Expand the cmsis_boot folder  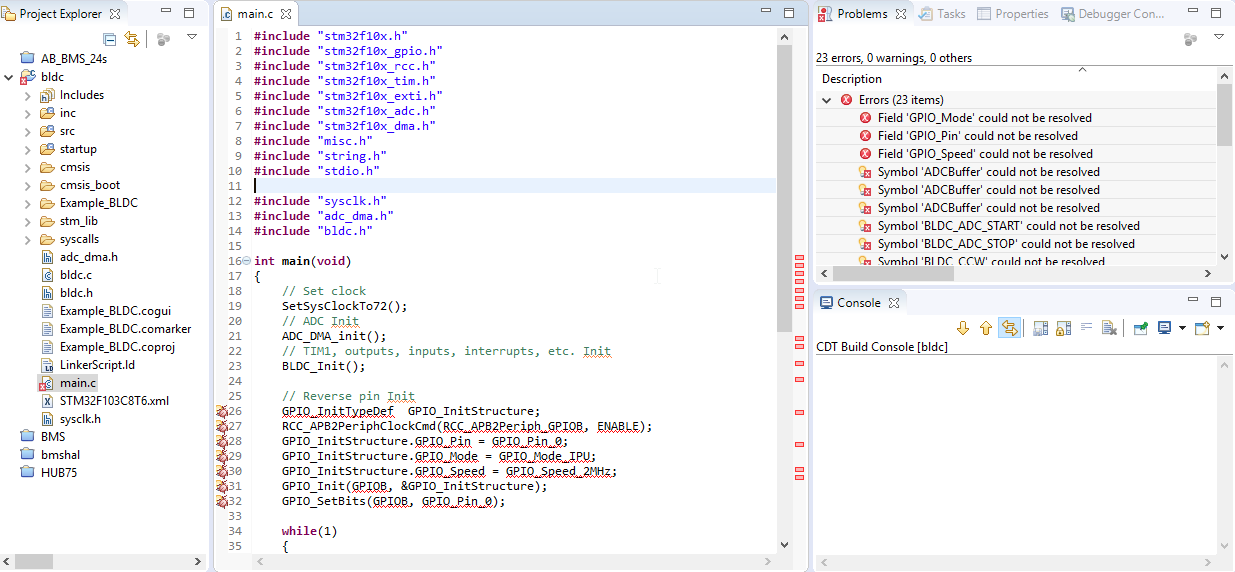[27, 185]
